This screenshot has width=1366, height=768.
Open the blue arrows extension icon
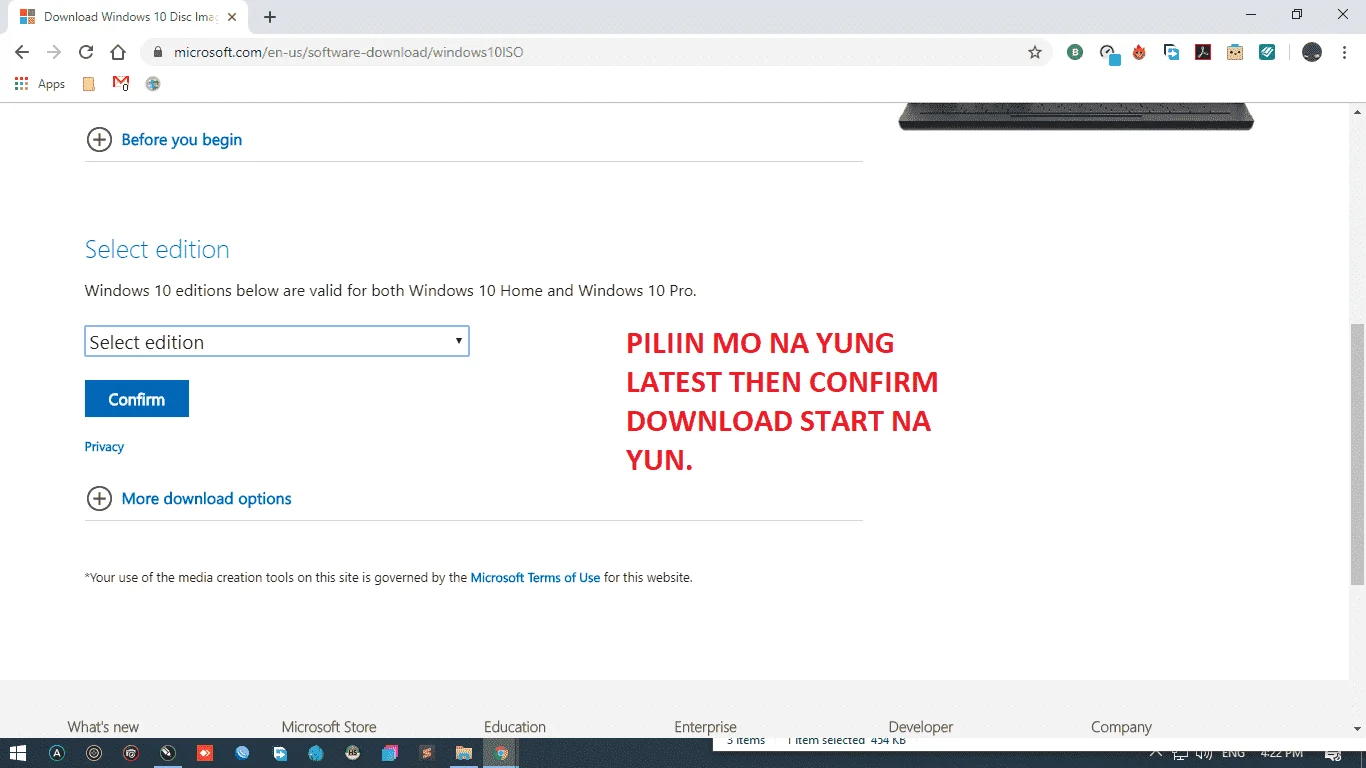coord(1172,52)
